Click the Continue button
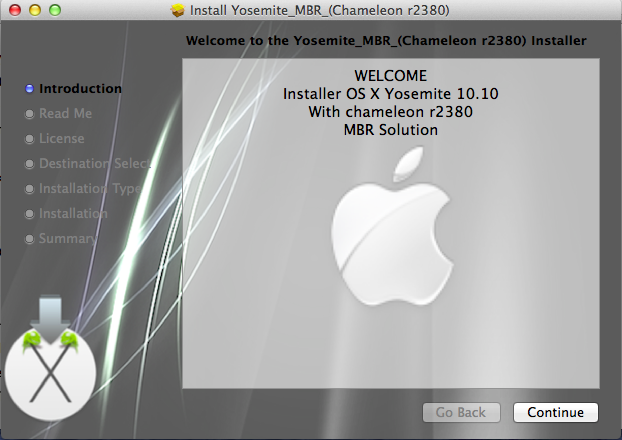The width and height of the screenshot is (622, 440). (x=555, y=413)
